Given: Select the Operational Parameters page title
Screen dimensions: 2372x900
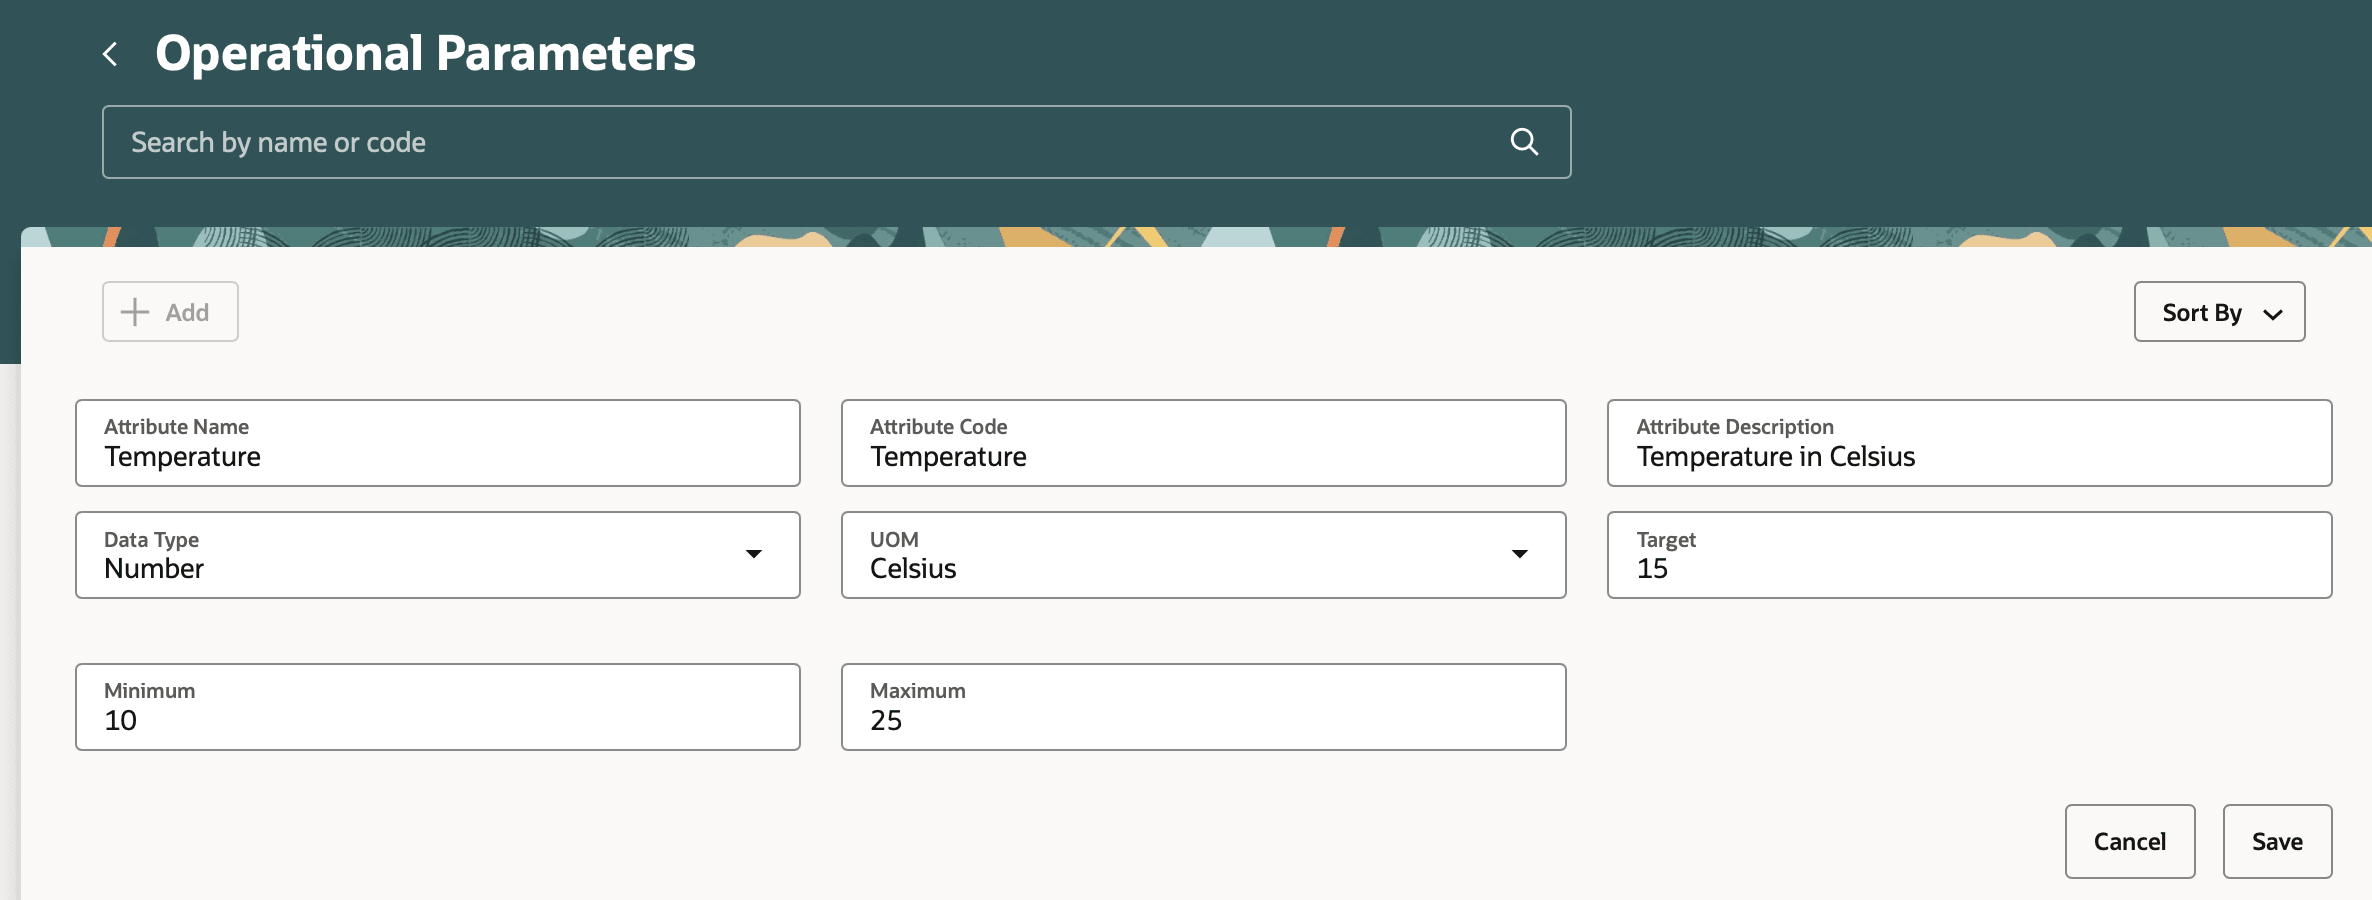Looking at the screenshot, I should pyautogui.click(x=427, y=52).
